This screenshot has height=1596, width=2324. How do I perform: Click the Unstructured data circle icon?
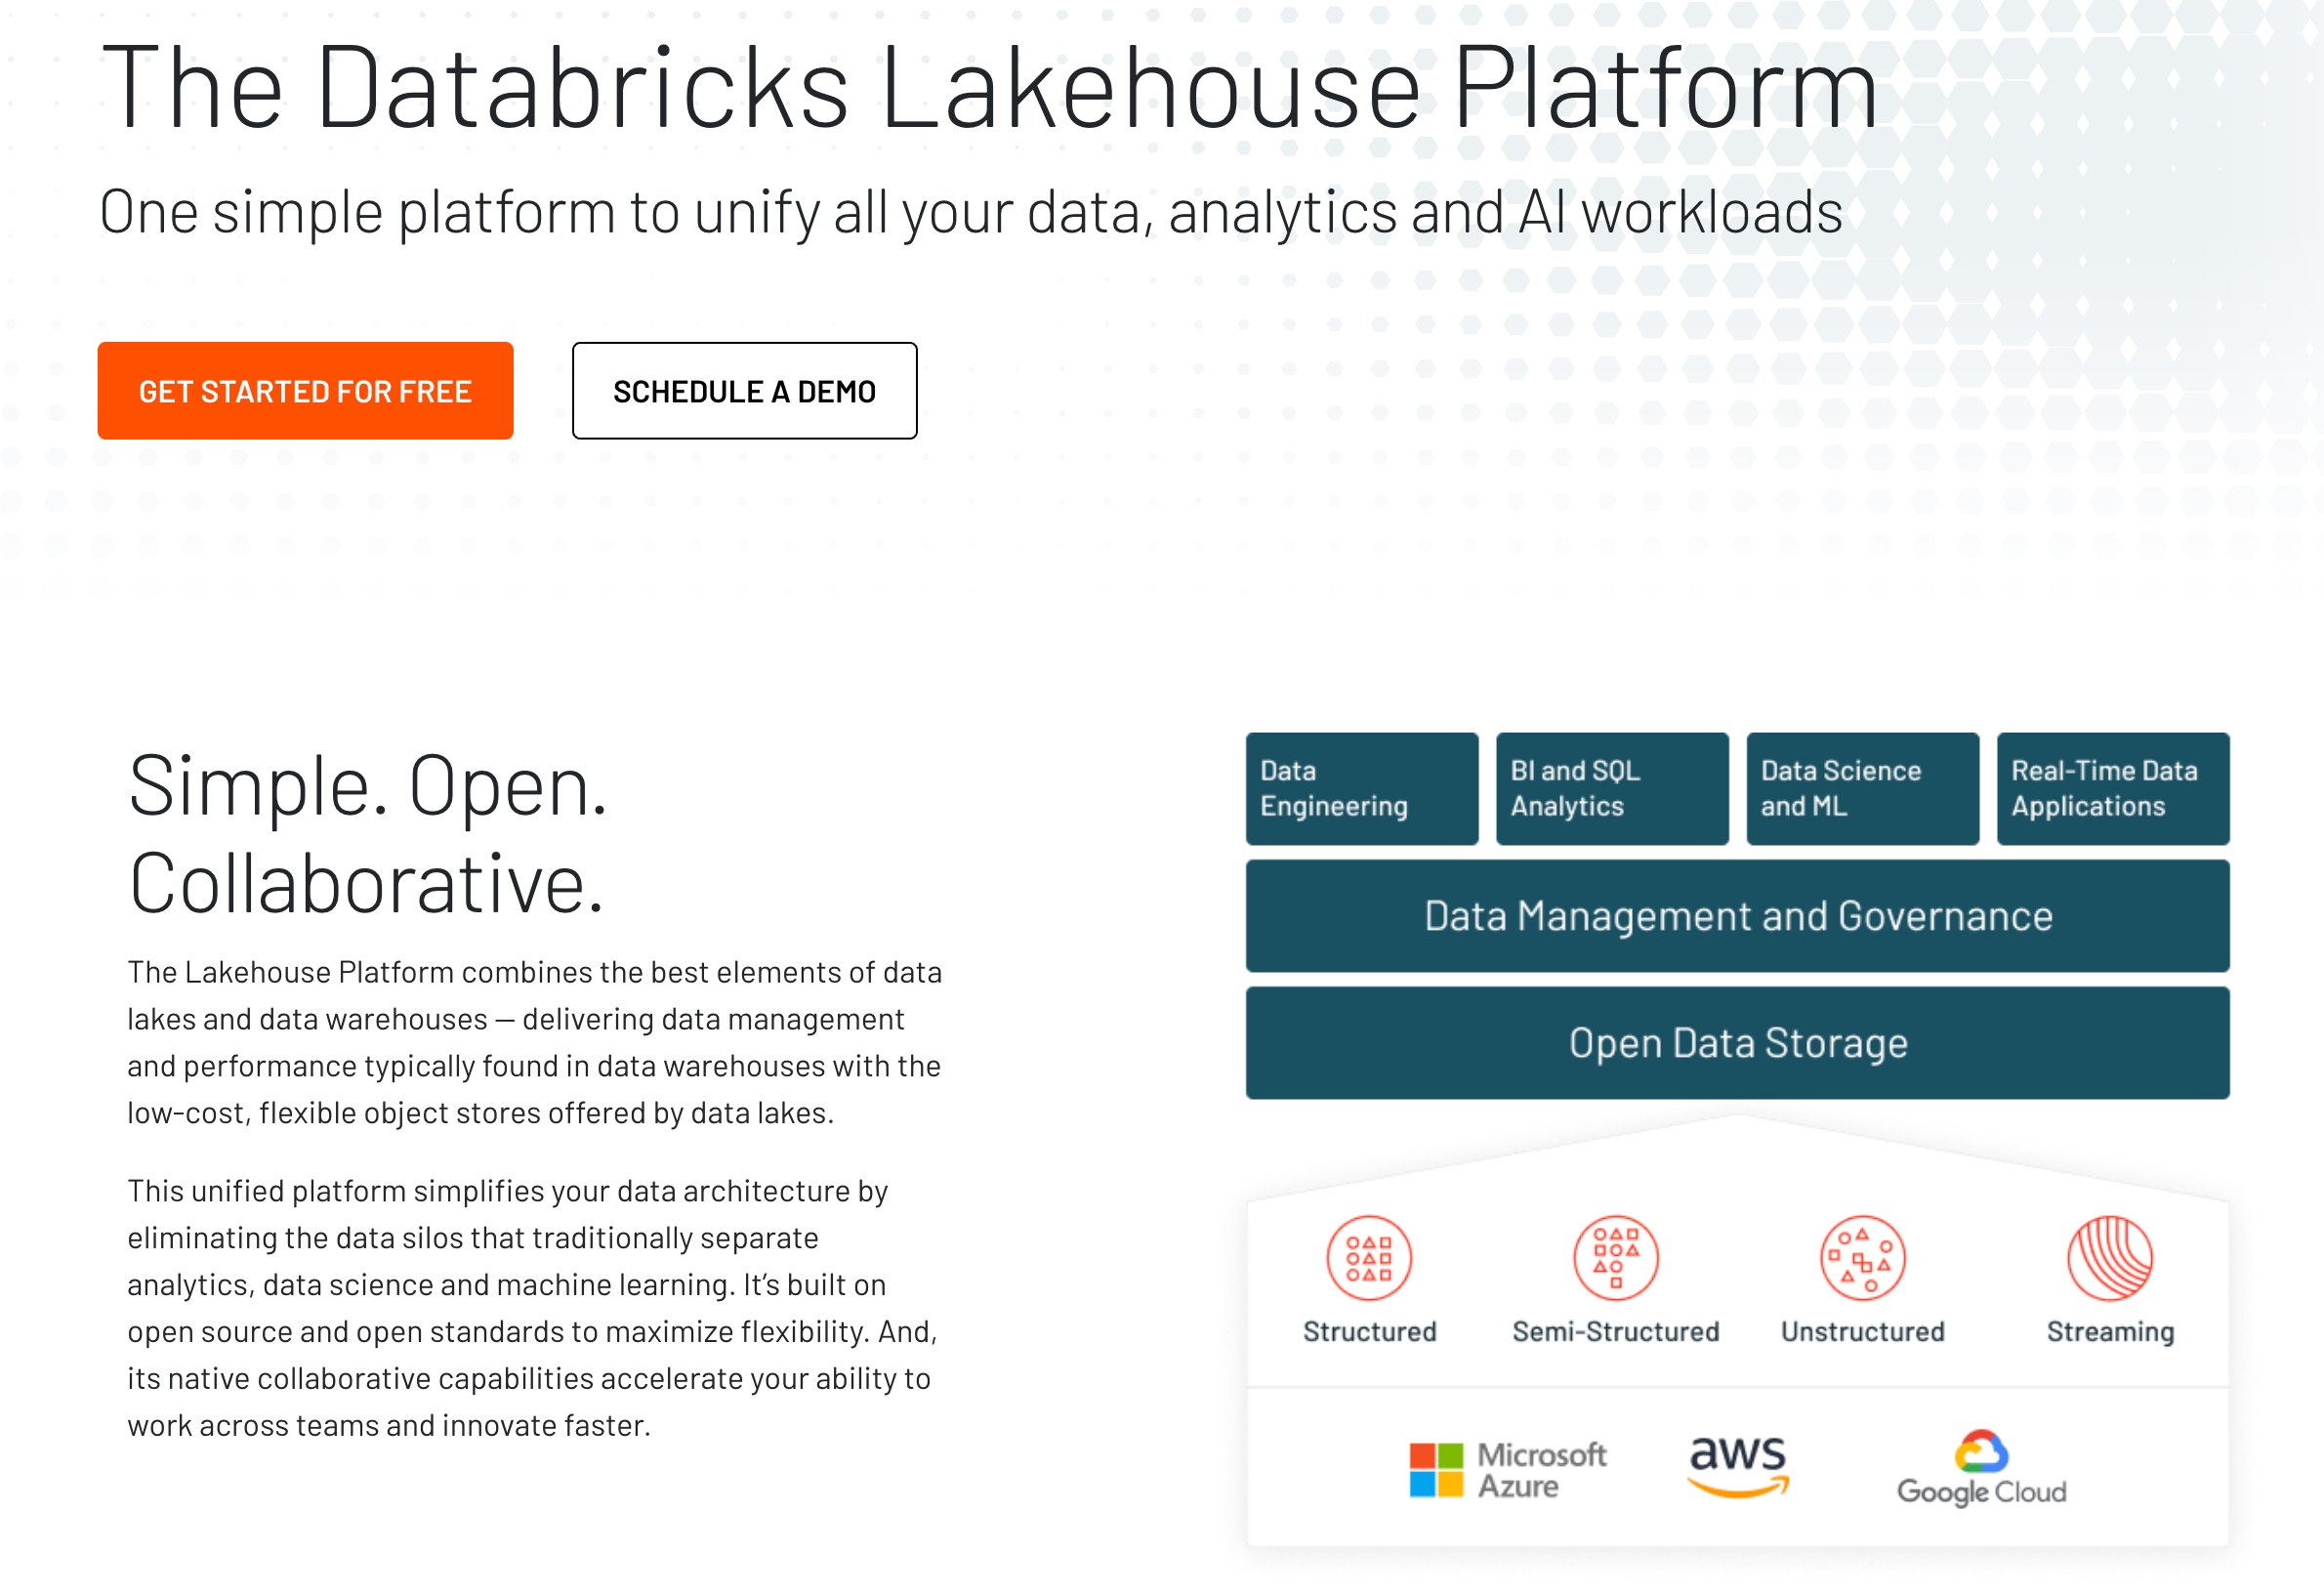pos(1862,1257)
